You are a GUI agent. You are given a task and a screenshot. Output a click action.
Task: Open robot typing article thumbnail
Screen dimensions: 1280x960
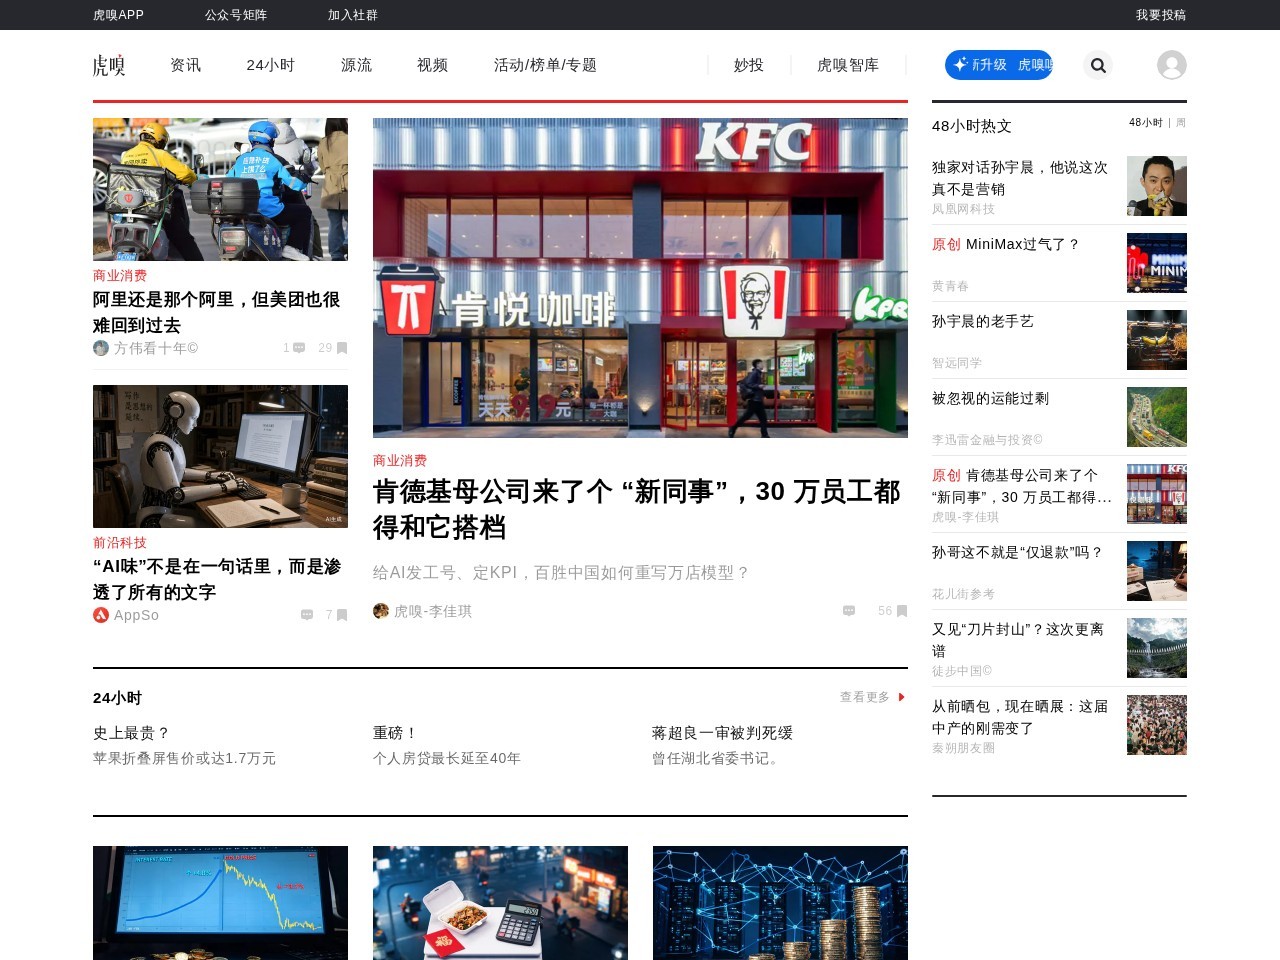pyautogui.click(x=220, y=456)
